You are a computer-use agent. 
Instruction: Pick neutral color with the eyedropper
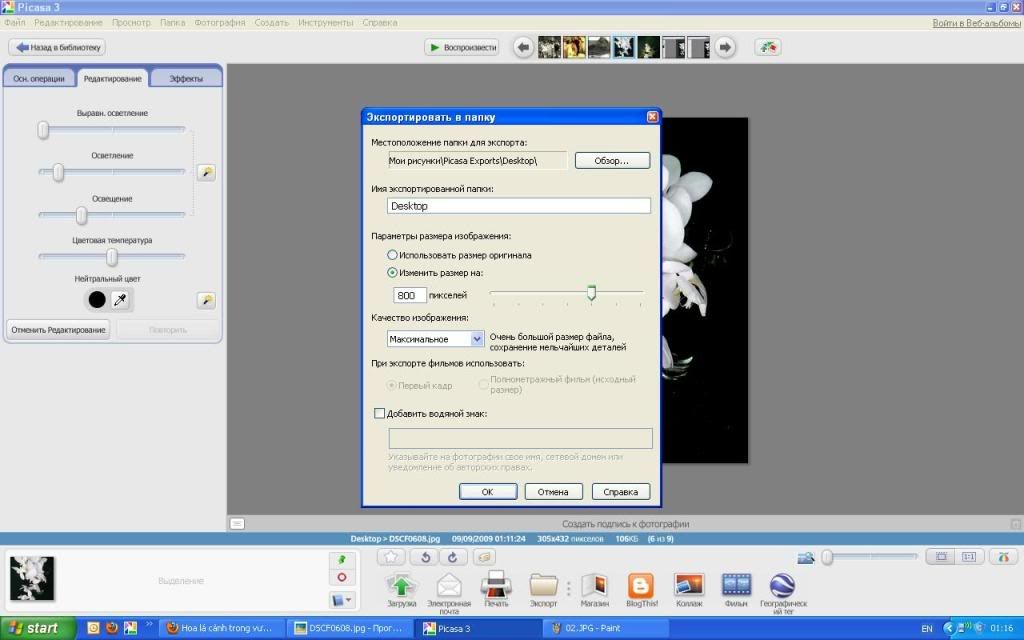[x=119, y=300]
